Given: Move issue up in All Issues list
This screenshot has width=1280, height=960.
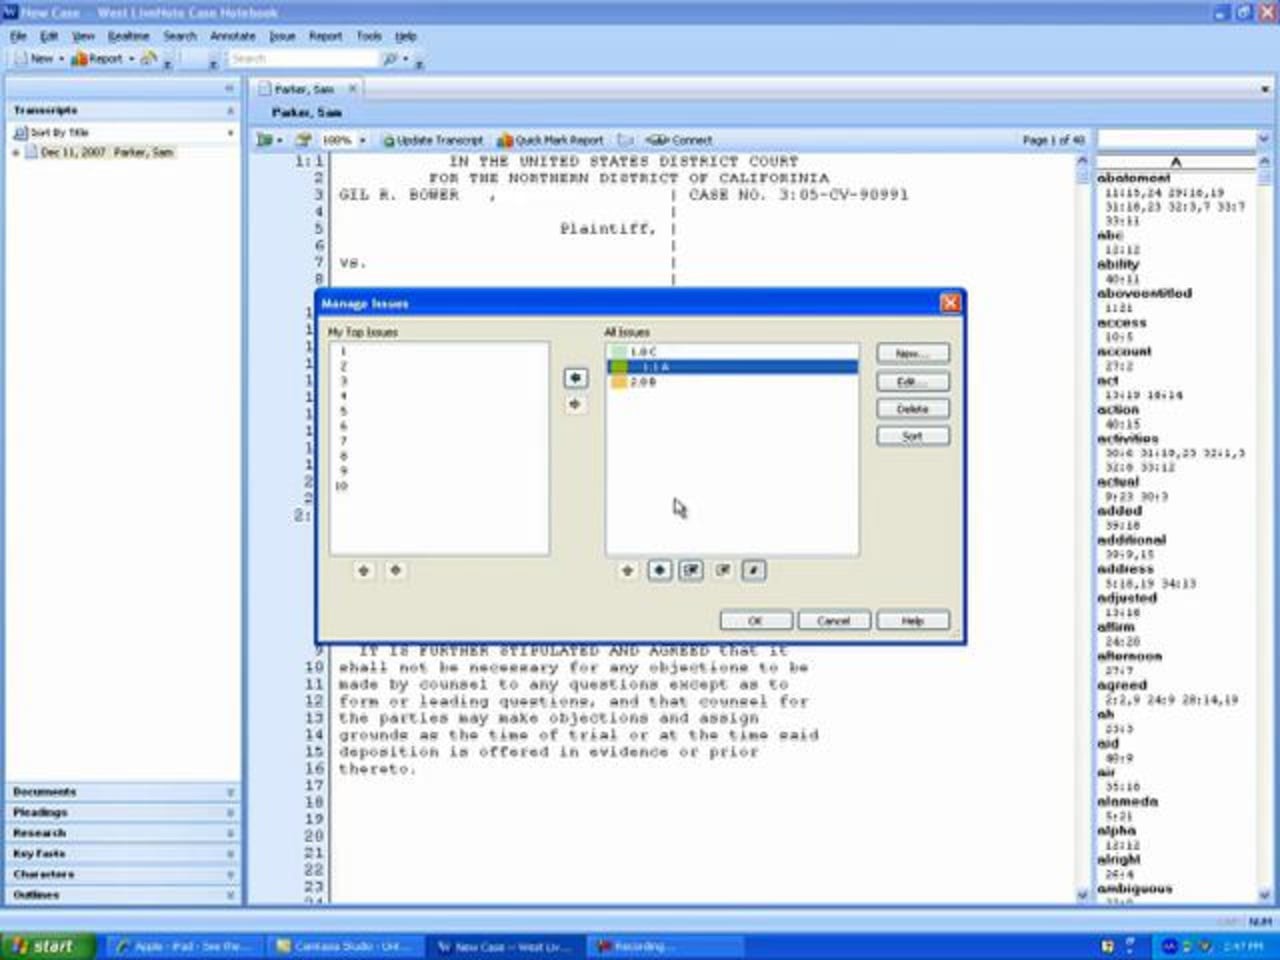Looking at the screenshot, I should click(x=627, y=570).
